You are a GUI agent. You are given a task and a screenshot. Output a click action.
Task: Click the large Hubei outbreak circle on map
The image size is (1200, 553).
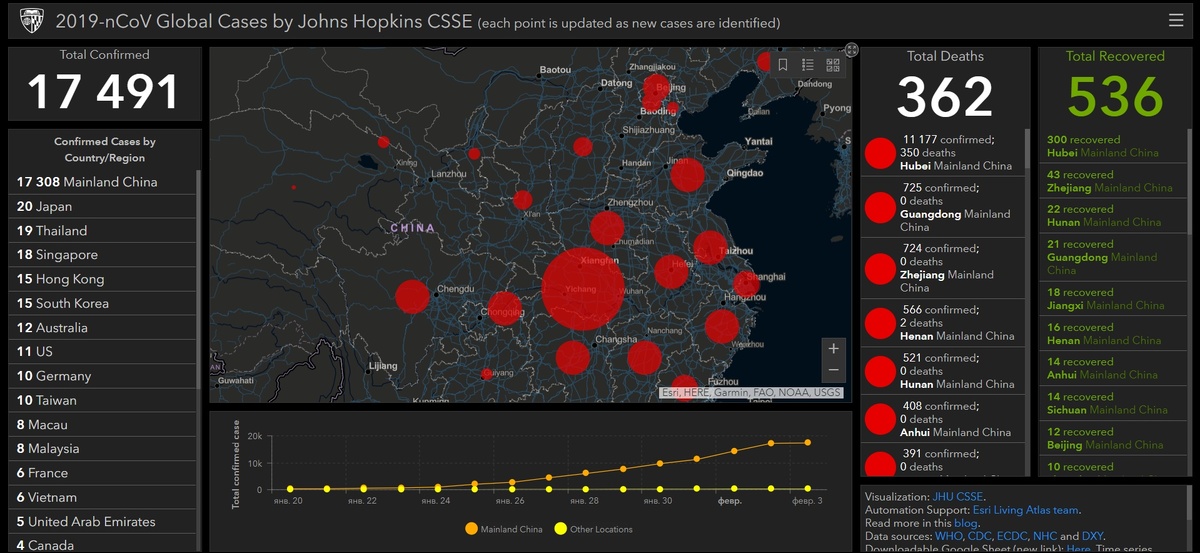583,289
